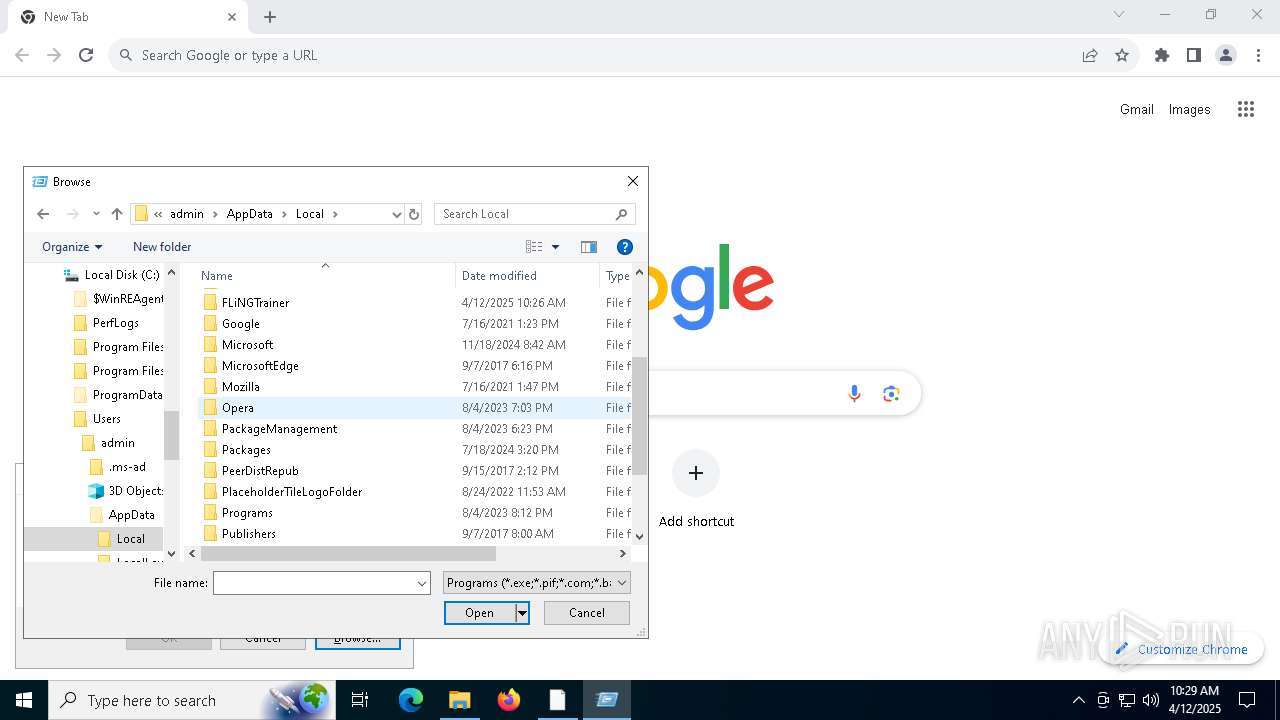Click the Add shortcut plus icon
Screen dimensions: 1280x720
click(696, 473)
